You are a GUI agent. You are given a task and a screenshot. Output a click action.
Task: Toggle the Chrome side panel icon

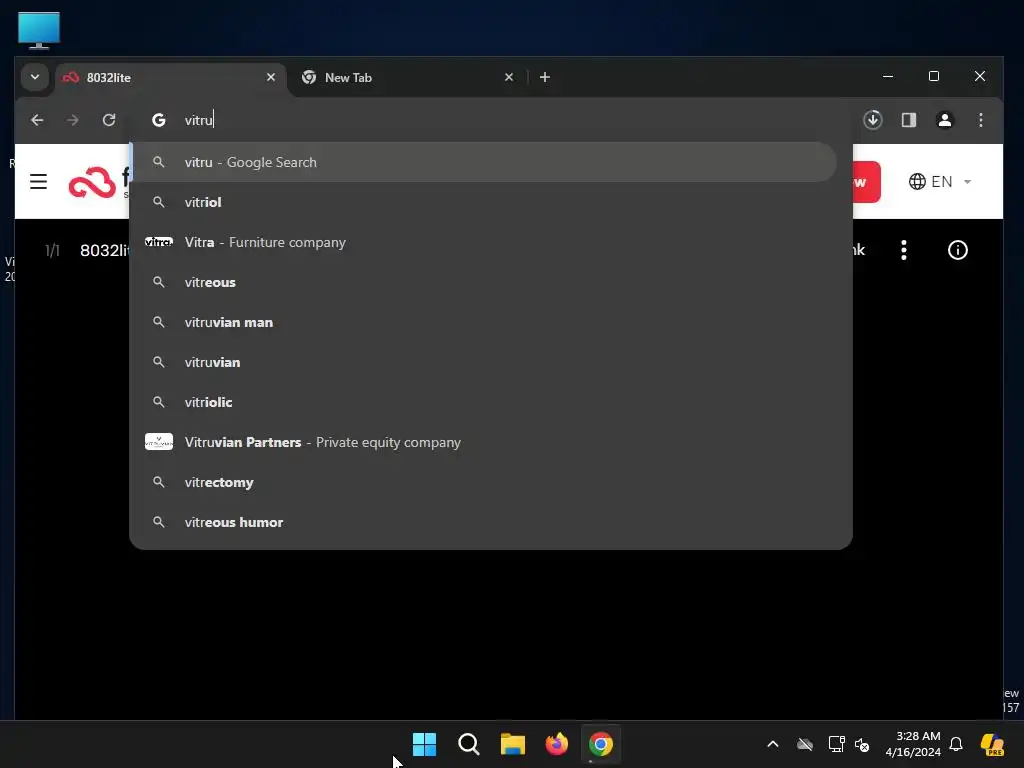908,120
